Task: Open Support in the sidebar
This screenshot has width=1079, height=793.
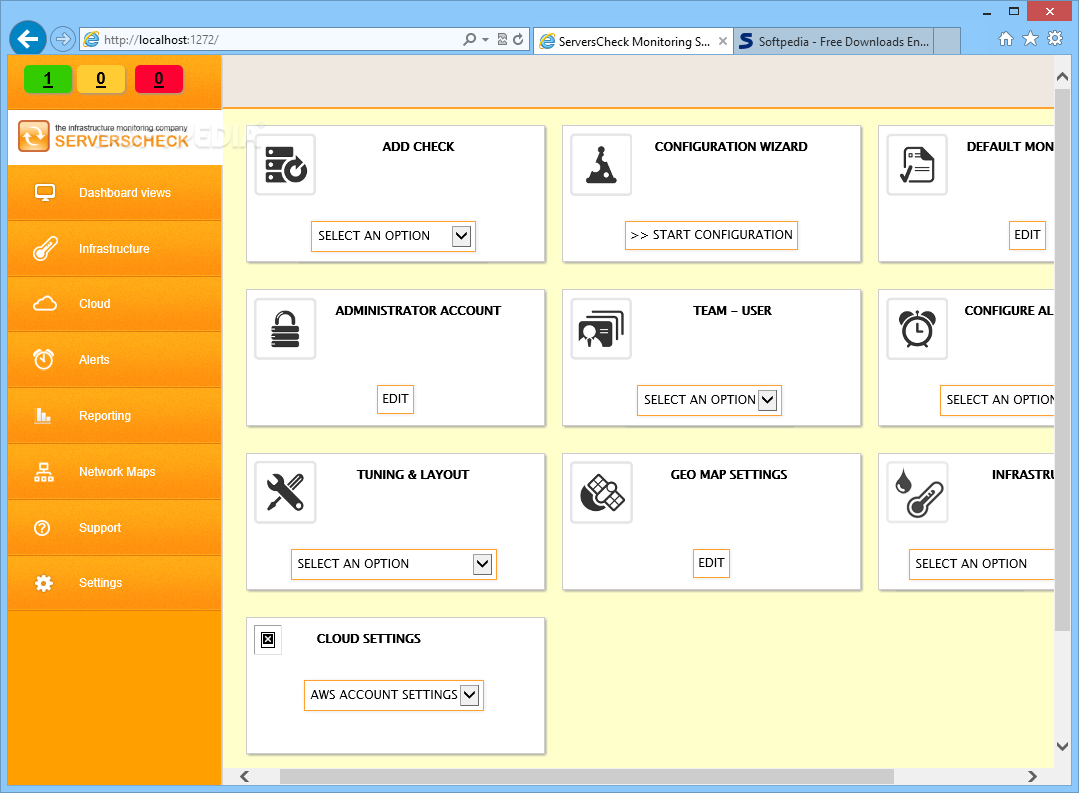Action: [115, 528]
